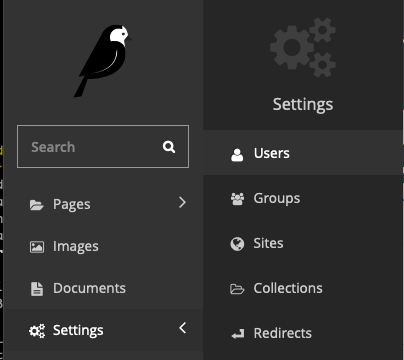404x360 pixels.
Task: Collapse Settings submenu with left chevron
Action: point(182,328)
